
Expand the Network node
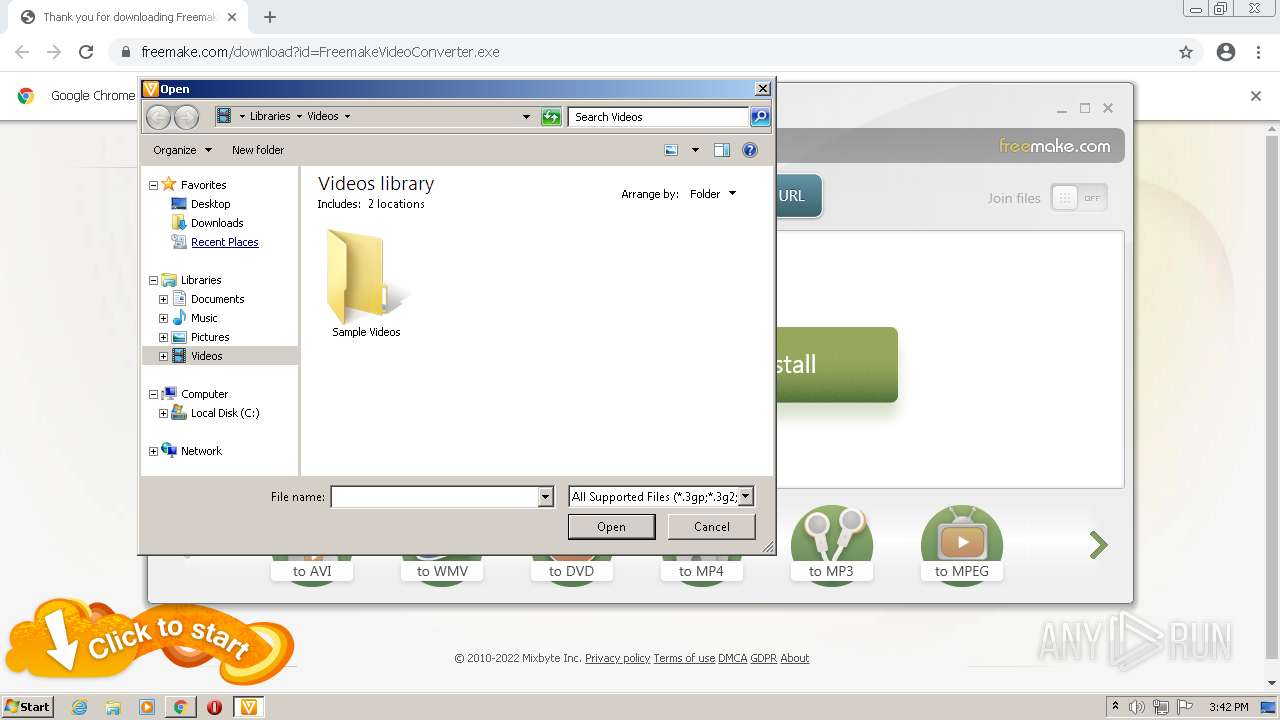tap(154, 451)
